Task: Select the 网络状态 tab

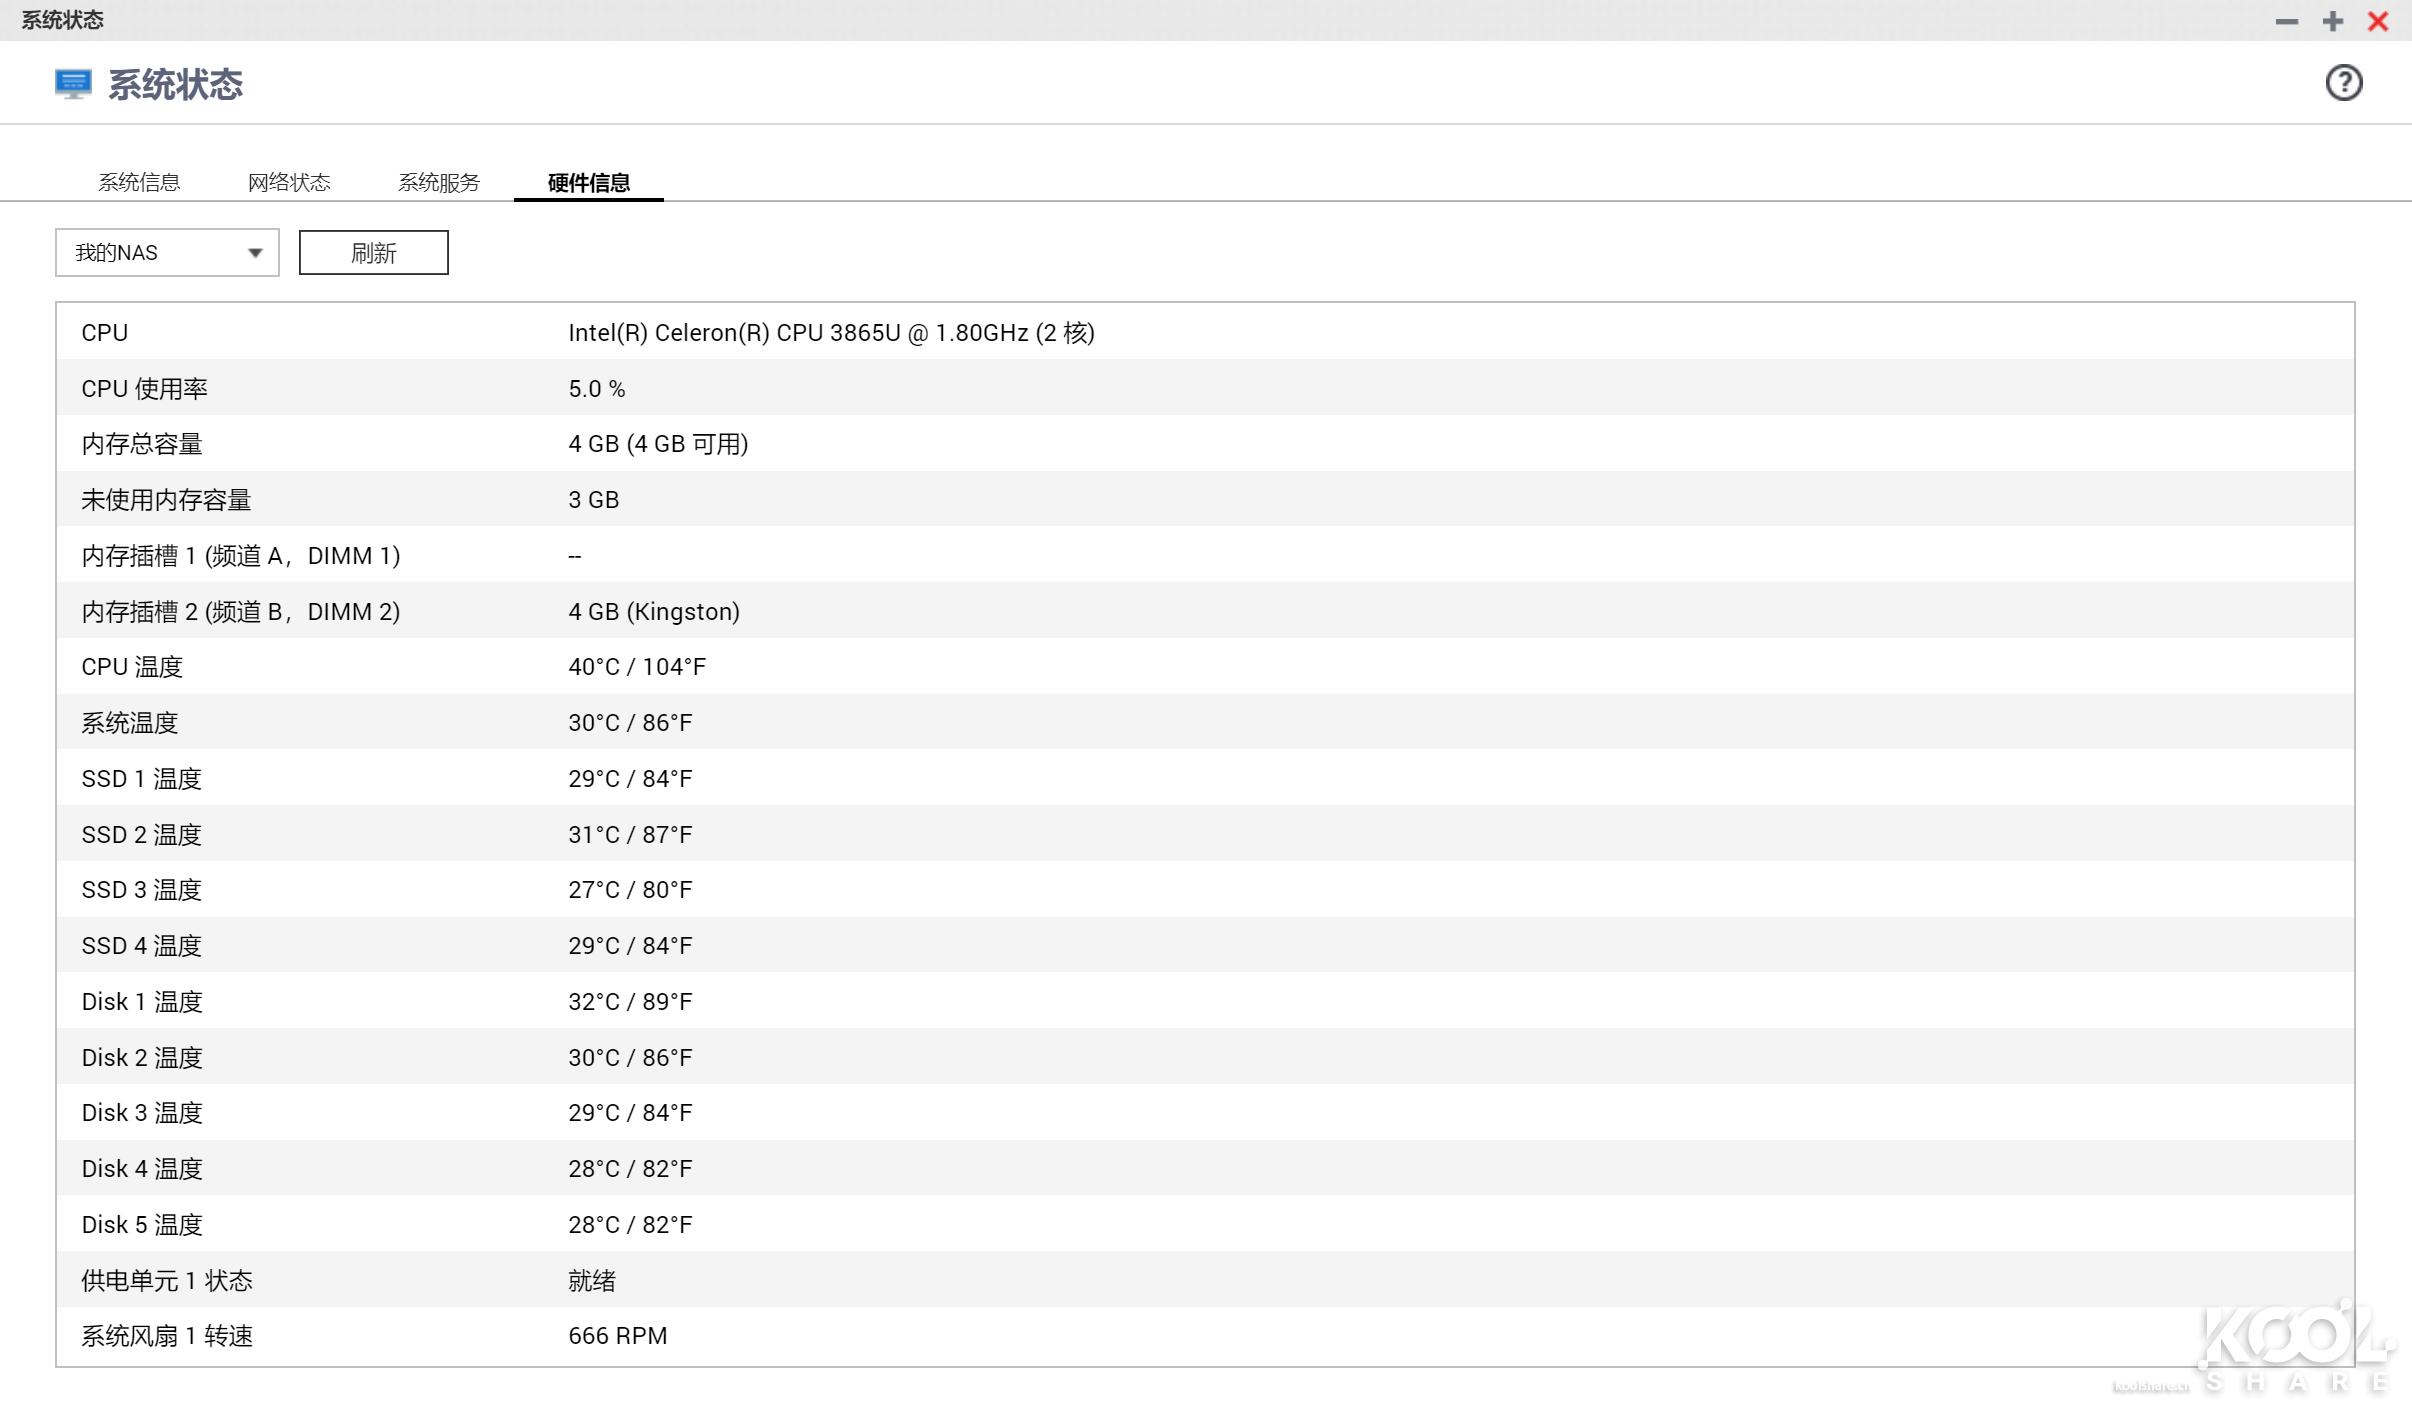Action: [289, 181]
